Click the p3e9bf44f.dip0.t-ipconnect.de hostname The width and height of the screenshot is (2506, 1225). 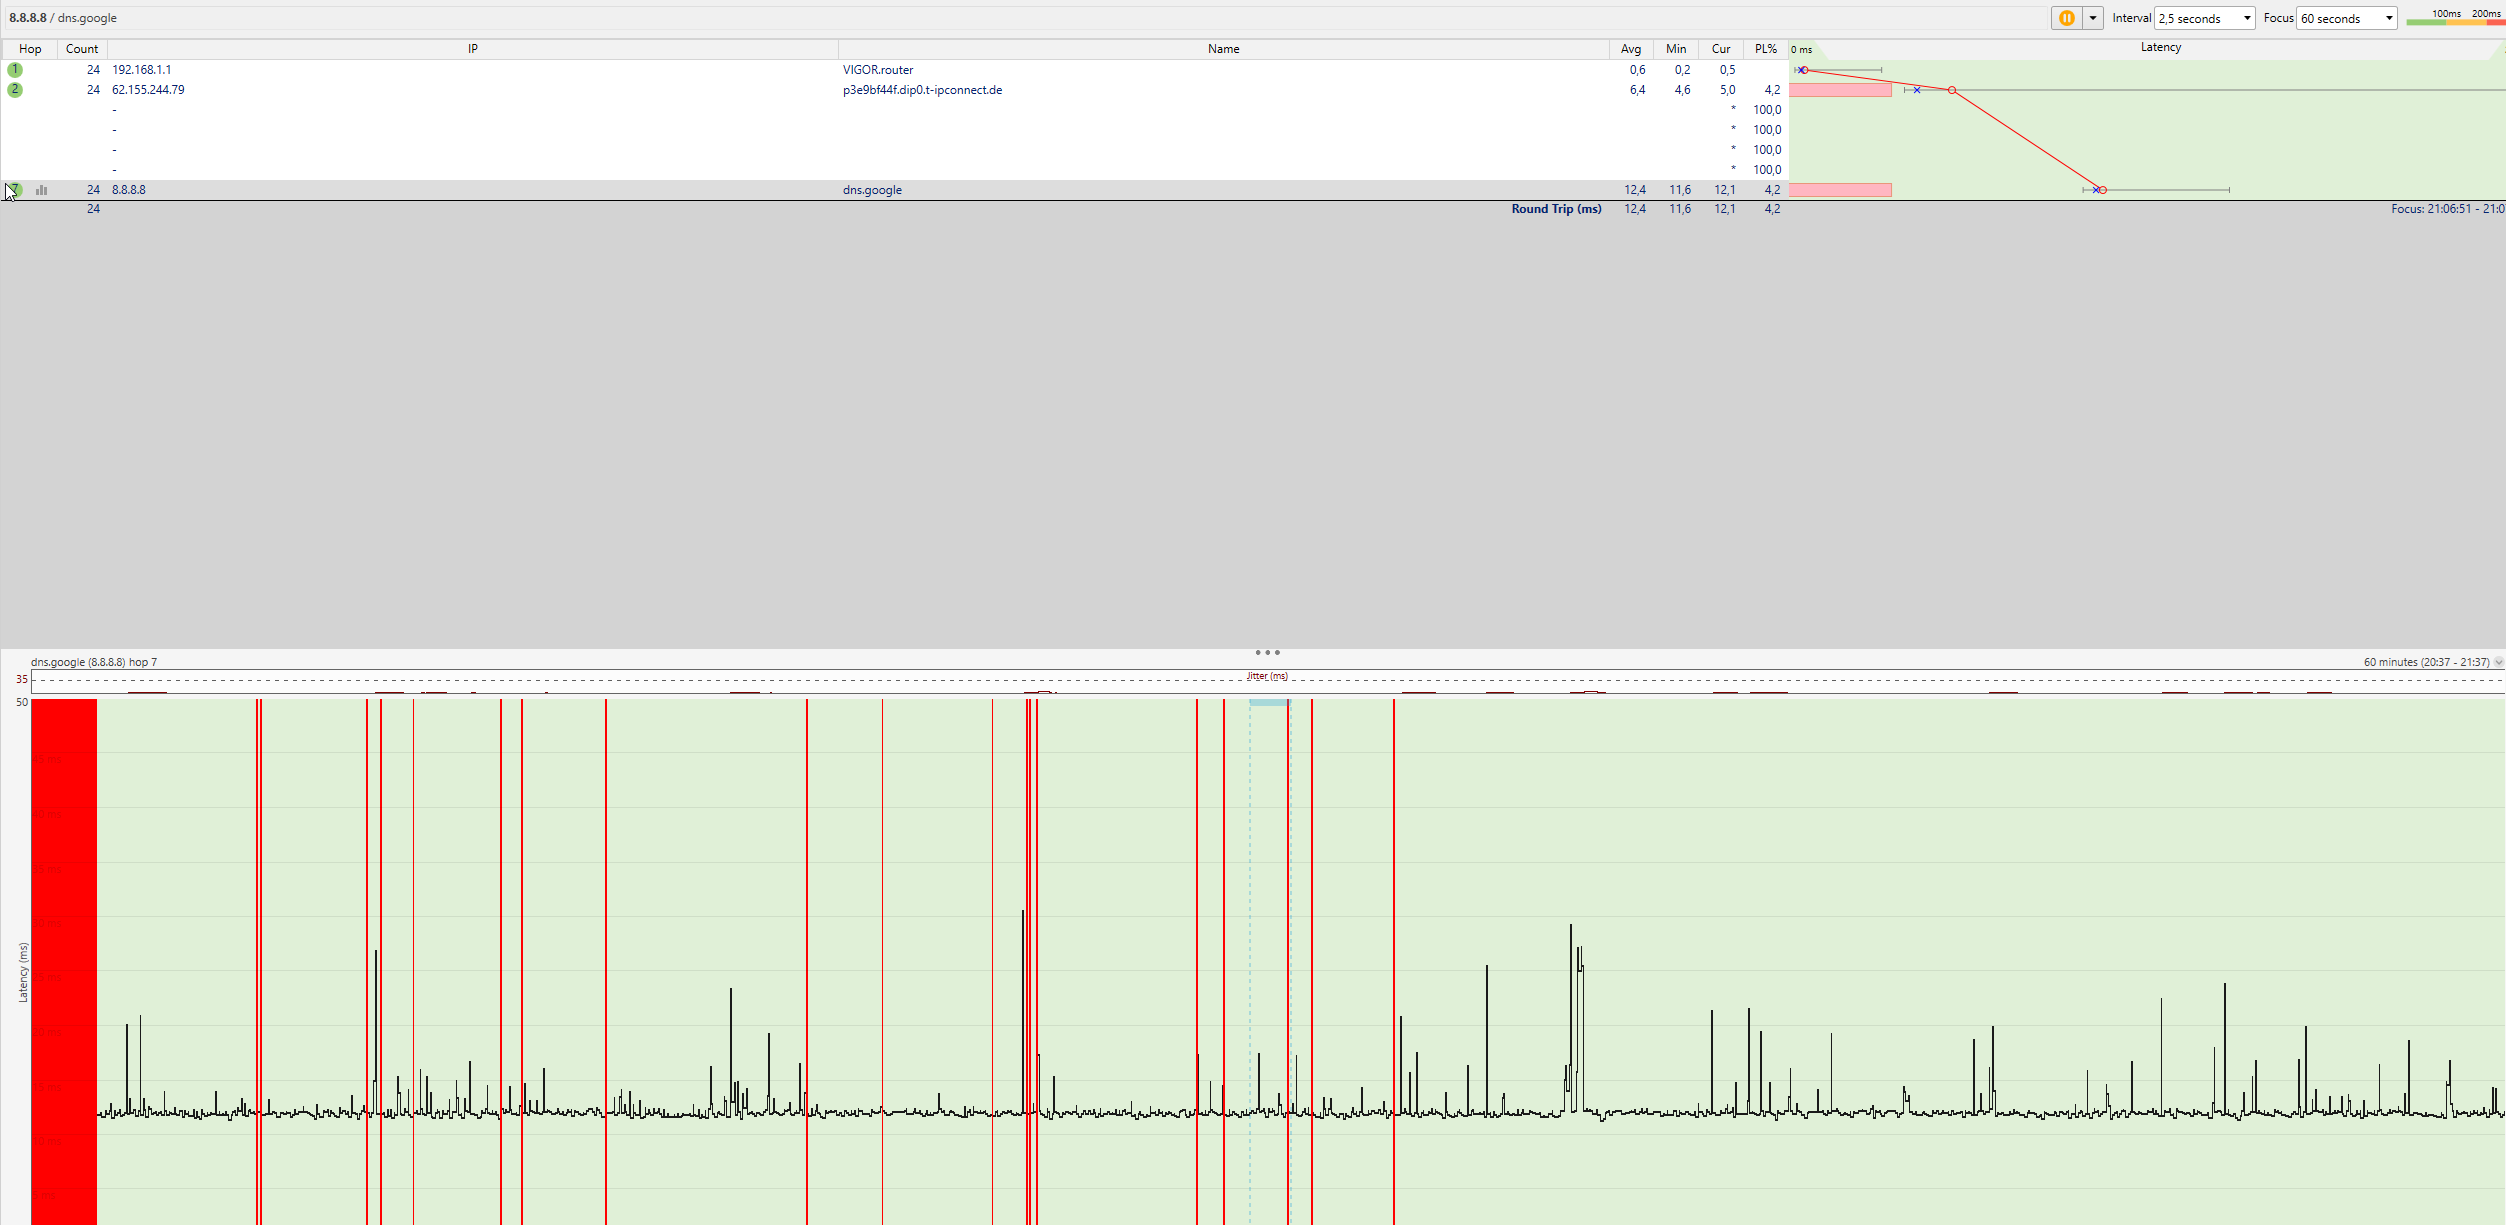(x=922, y=90)
